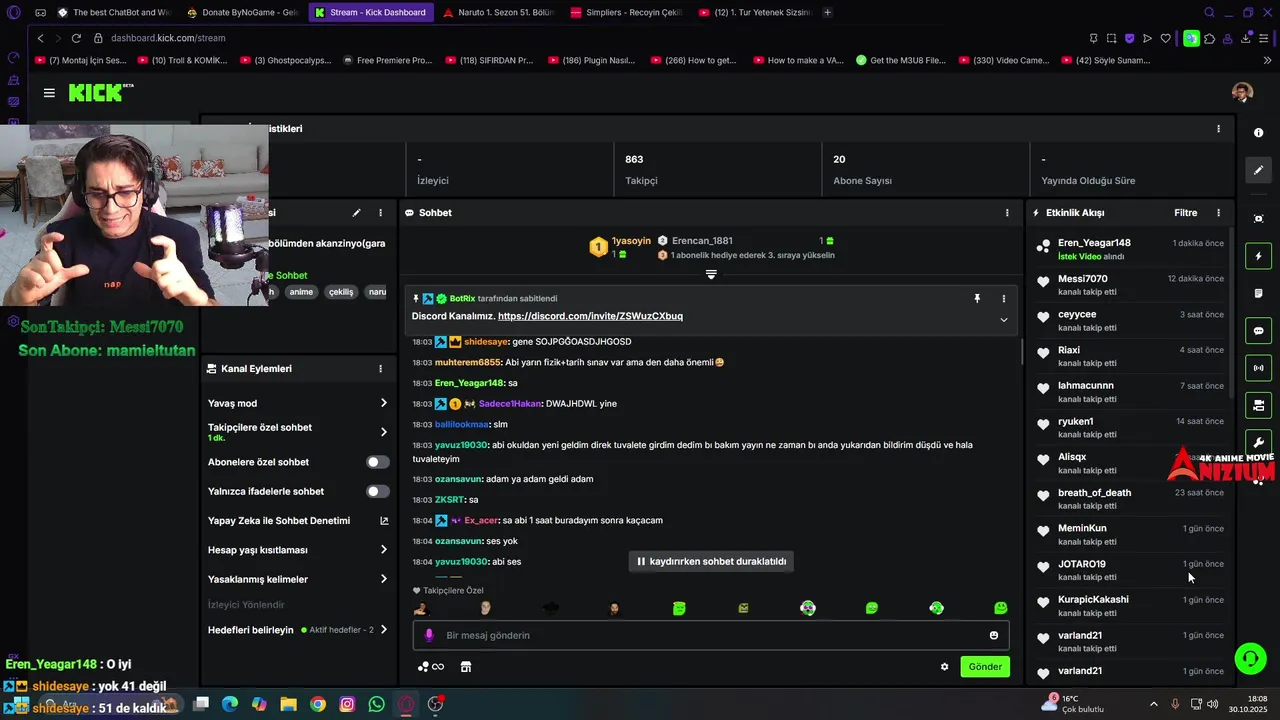Click browser extensions puzzle icon
1280x720 pixels.
(x=1209, y=38)
